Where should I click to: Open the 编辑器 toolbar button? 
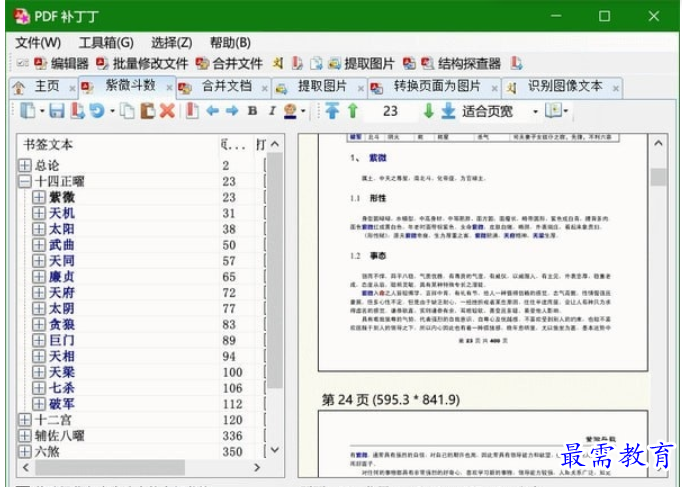[x=61, y=64]
